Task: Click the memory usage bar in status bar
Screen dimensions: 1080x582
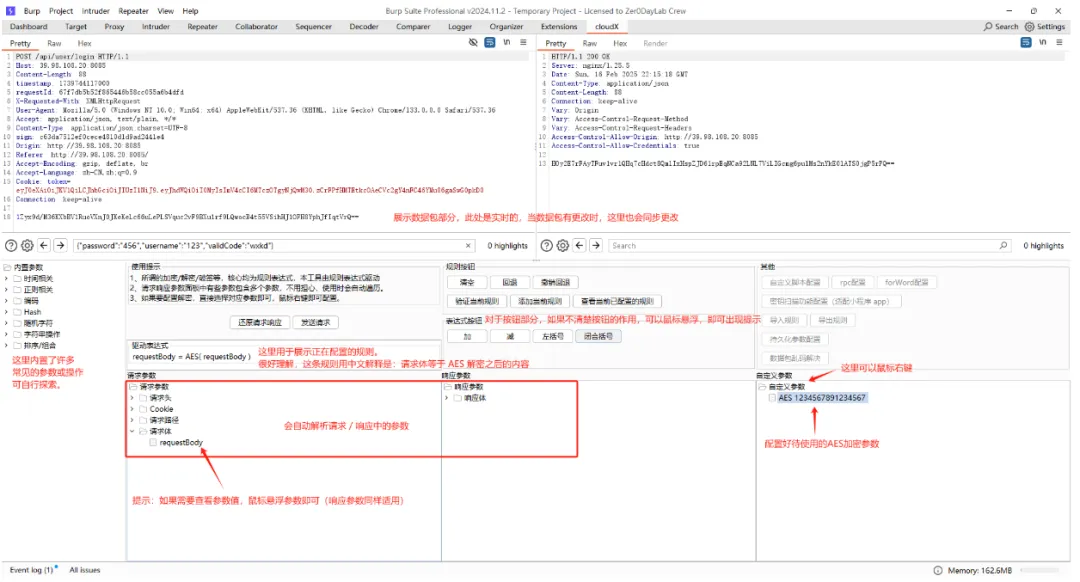Action: pyautogui.click(x=1041, y=570)
